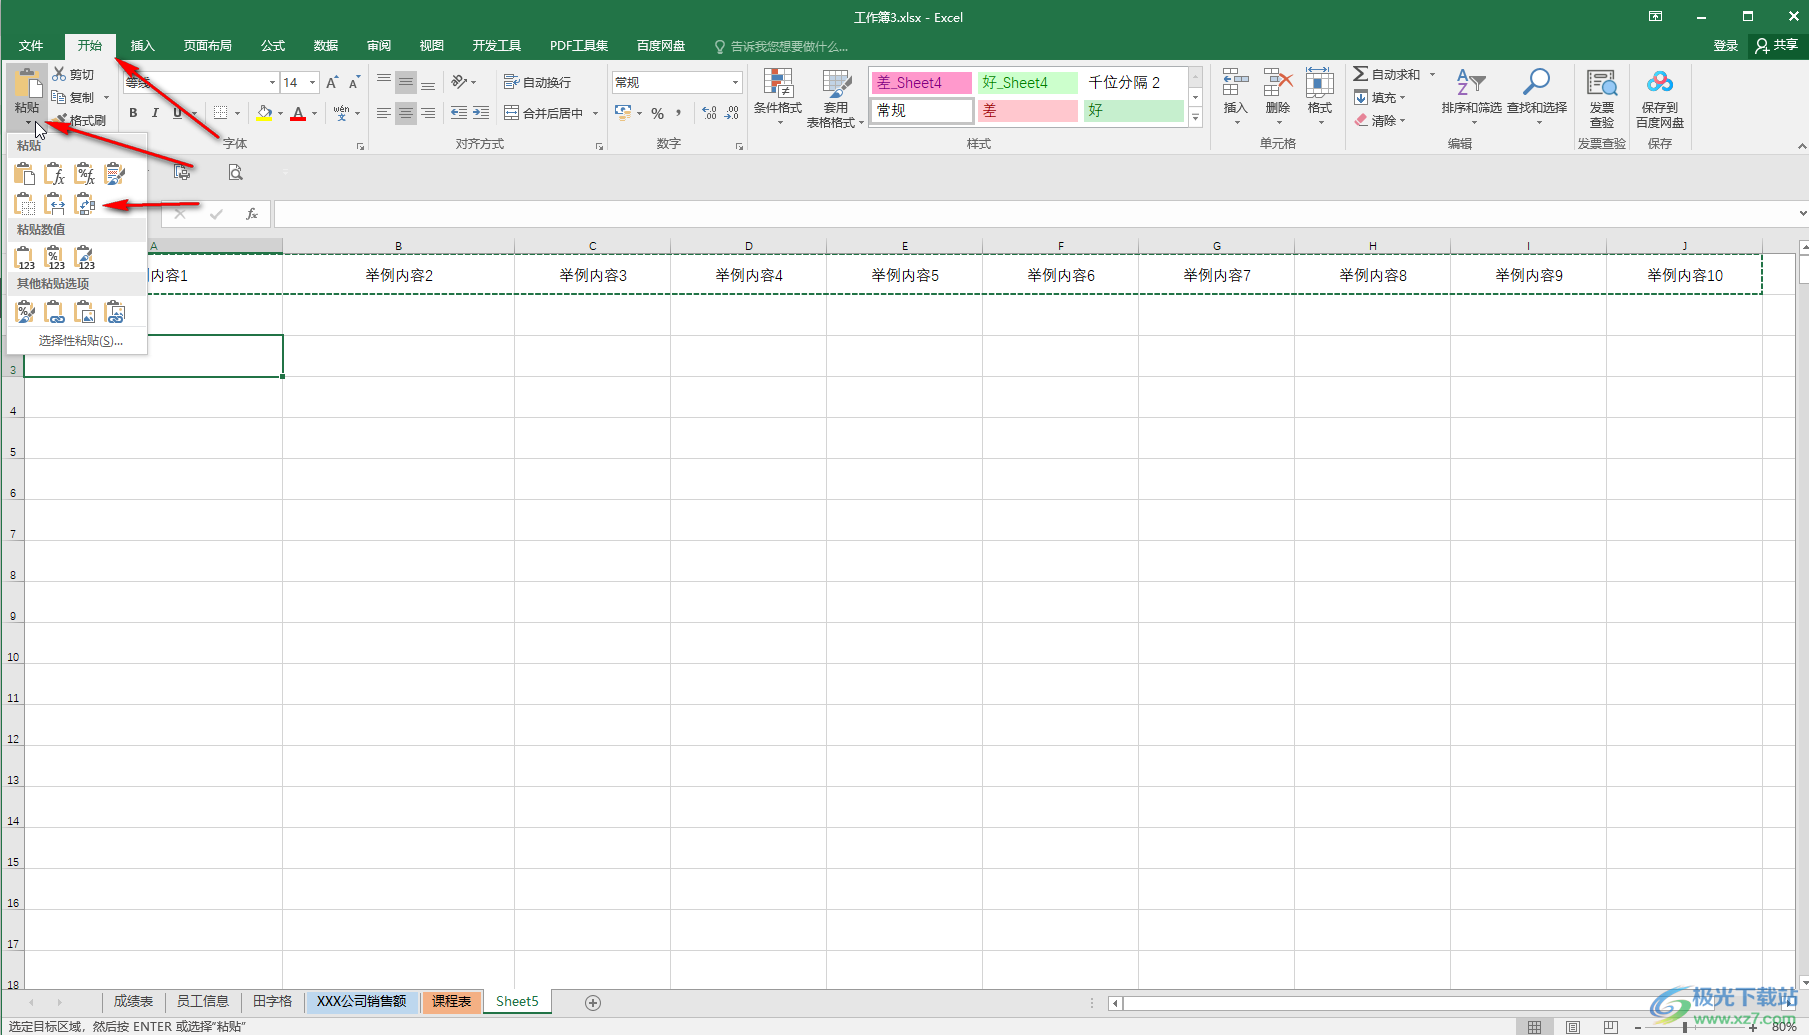Choose Paste Formulas and Number Formatting icon

click(x=85, y=174)
